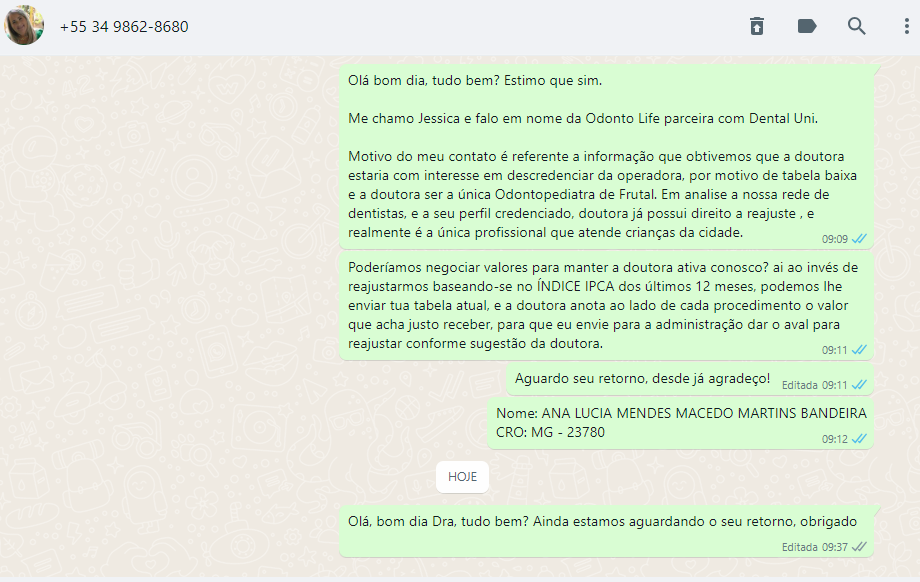Screen dimensions: 920x582
Task: Click the 09:09 timestamp on first message
Action: [x=834, y=239]
